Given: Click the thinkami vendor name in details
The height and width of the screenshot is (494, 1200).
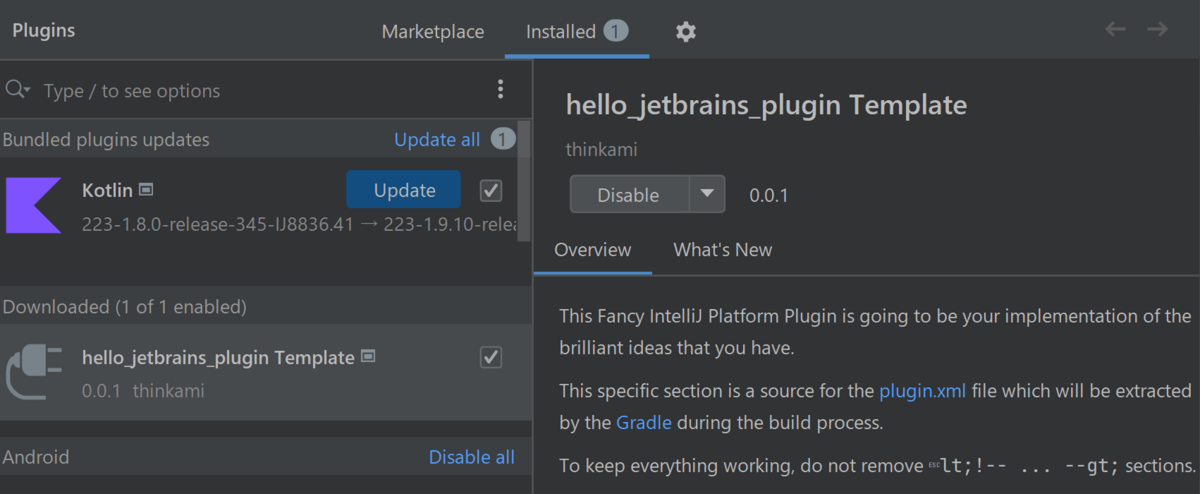Looking at the screenshot, I should pos(602,150).
